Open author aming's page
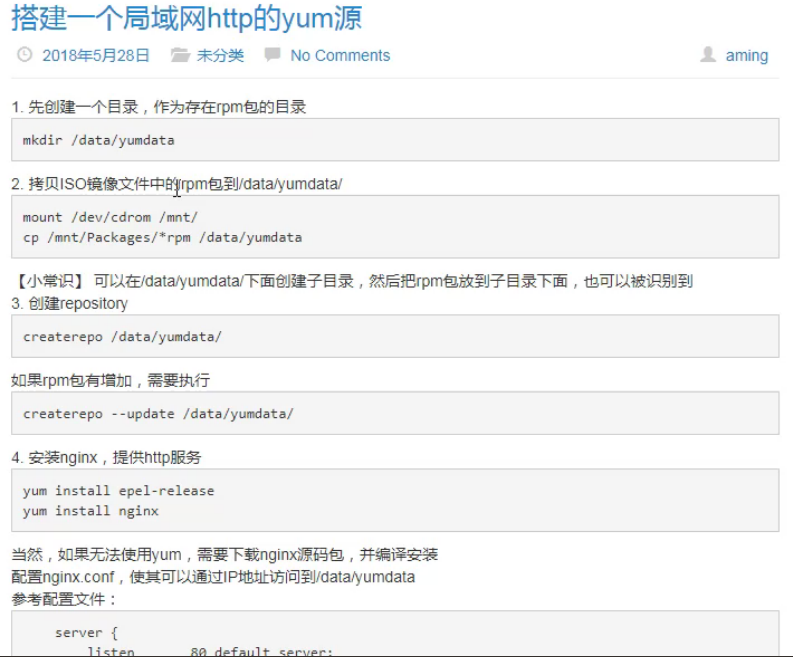 [x=747, y=55]
